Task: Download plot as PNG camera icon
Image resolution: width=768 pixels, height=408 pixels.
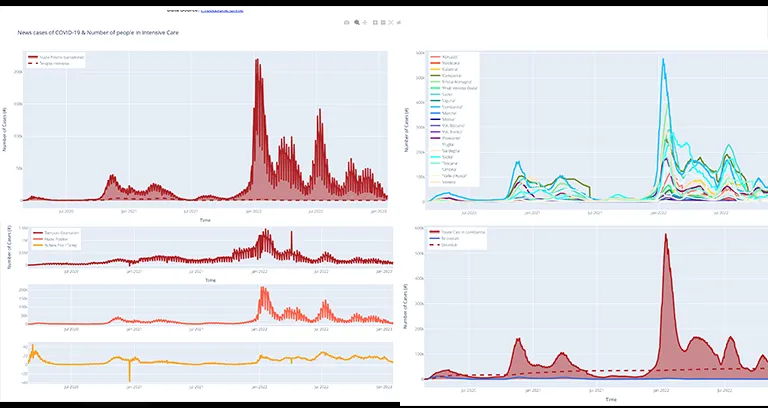Action: coord(346,23)
